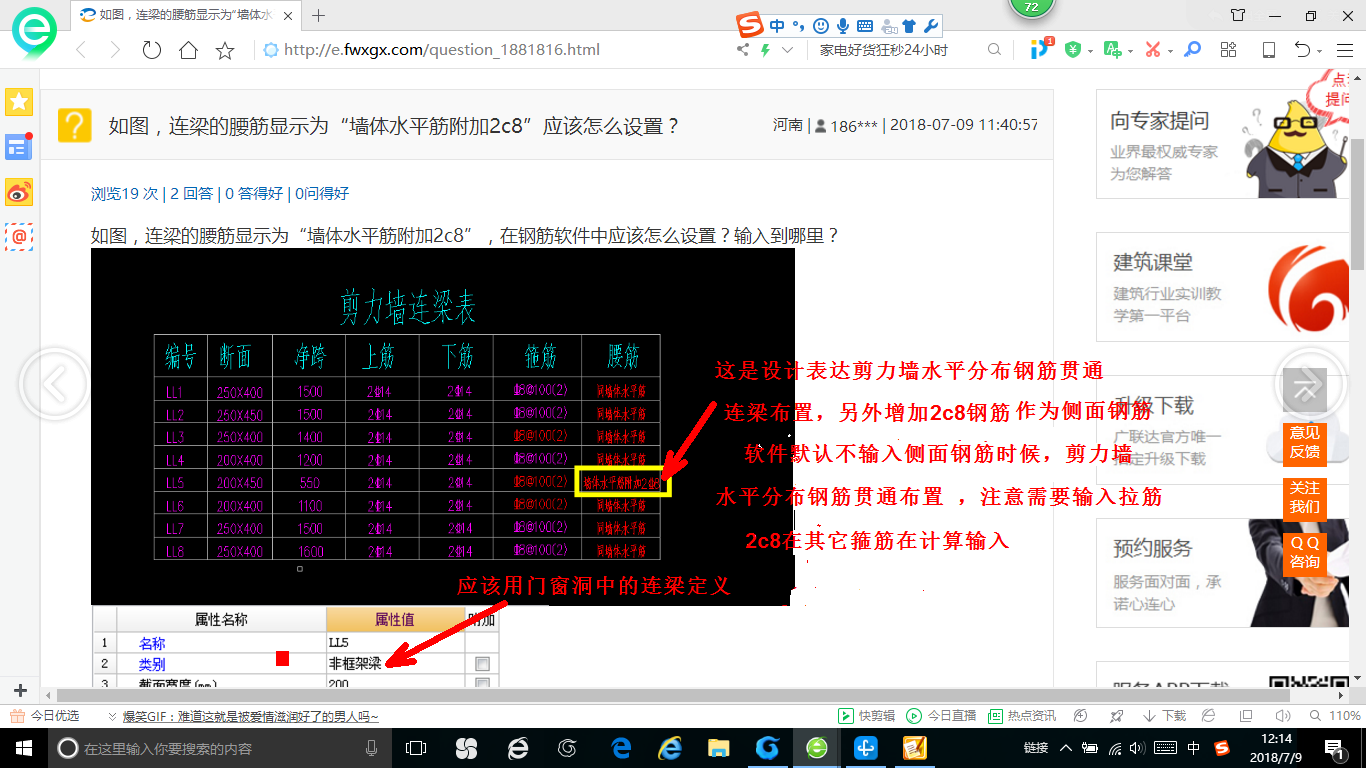The image size is (1366, 768).
Task: Show hidden system tray icons chevron
Action: [1065, 747]
